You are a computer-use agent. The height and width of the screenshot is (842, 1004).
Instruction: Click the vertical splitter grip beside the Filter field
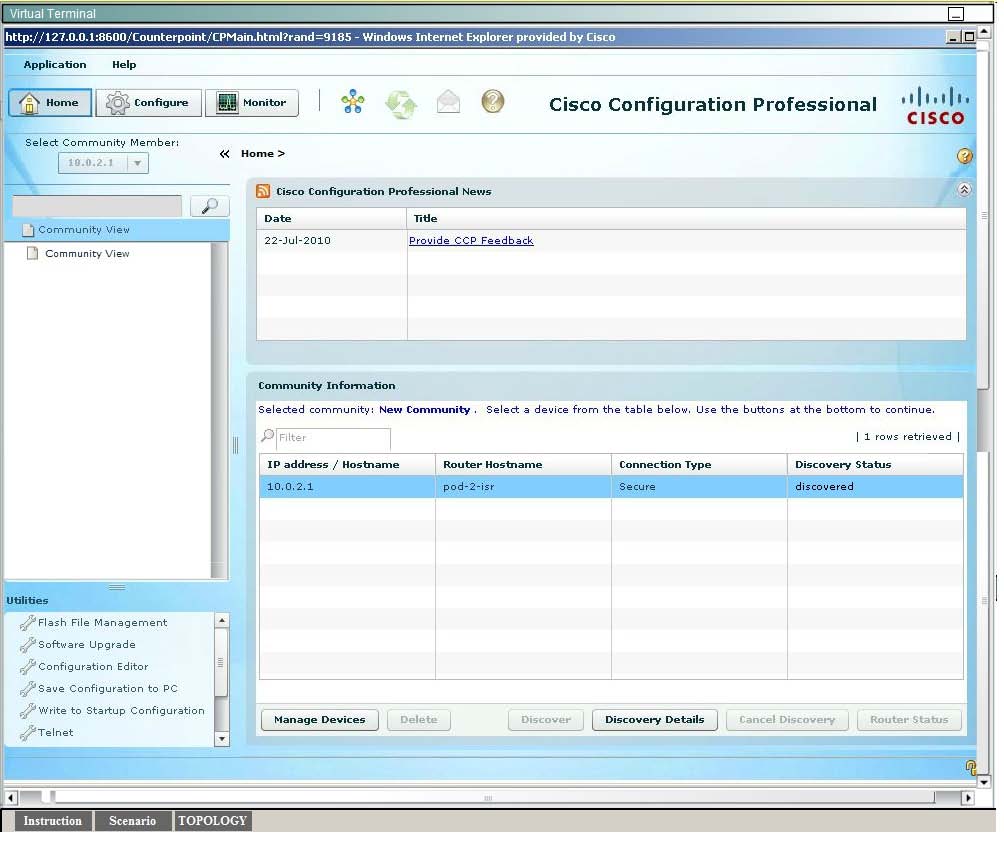[235, 445]
